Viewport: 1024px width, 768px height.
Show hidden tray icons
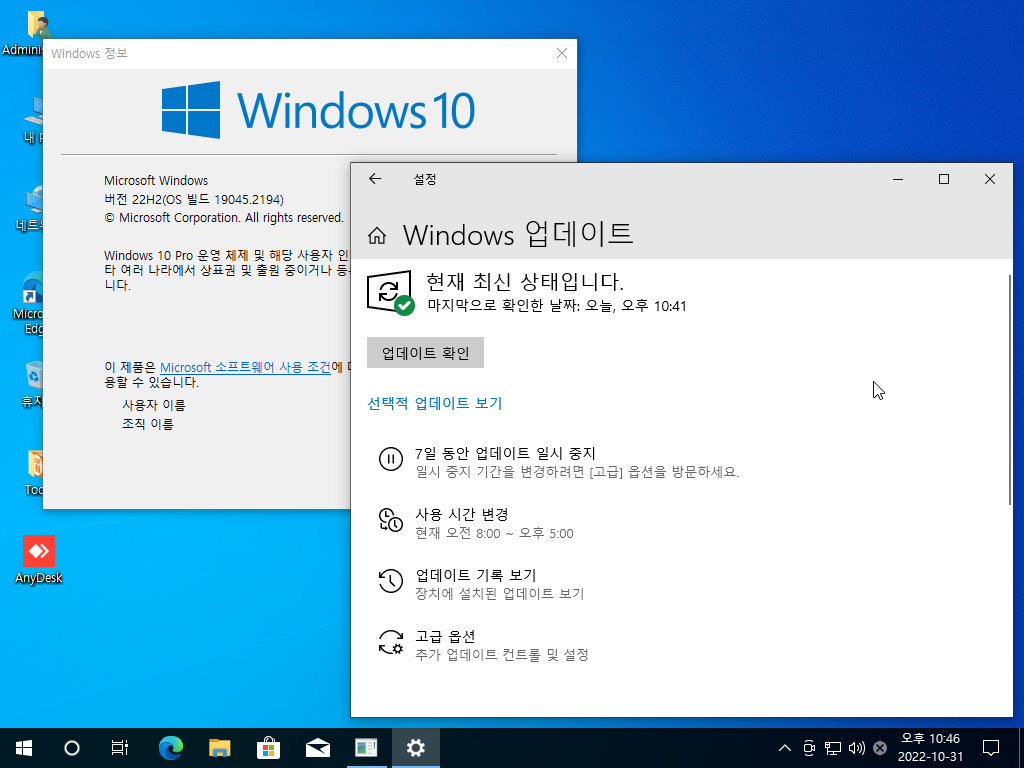click(x=786, y=748)
